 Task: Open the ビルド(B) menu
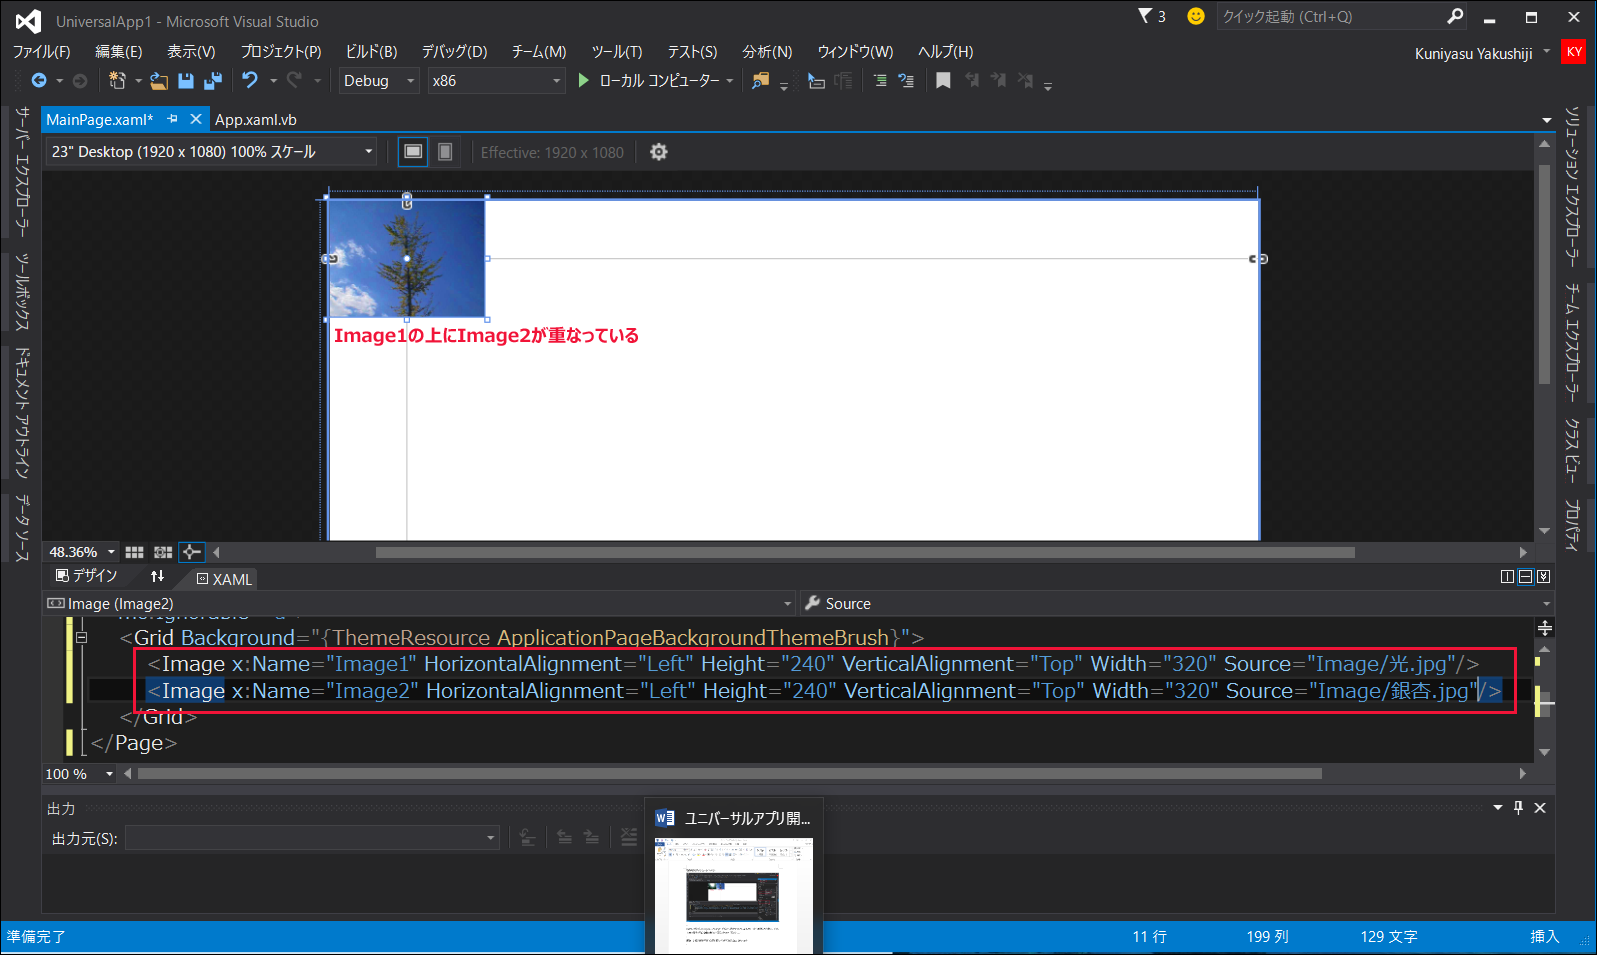pyautogui.click(x=371, y=52)
